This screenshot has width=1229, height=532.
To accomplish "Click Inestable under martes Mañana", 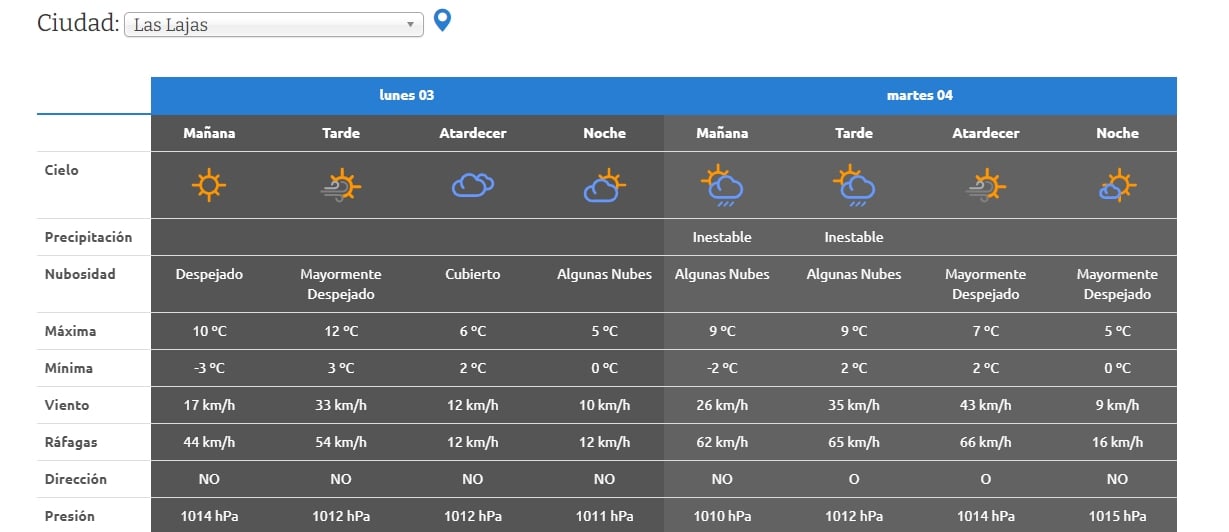I will click(722, 237).
